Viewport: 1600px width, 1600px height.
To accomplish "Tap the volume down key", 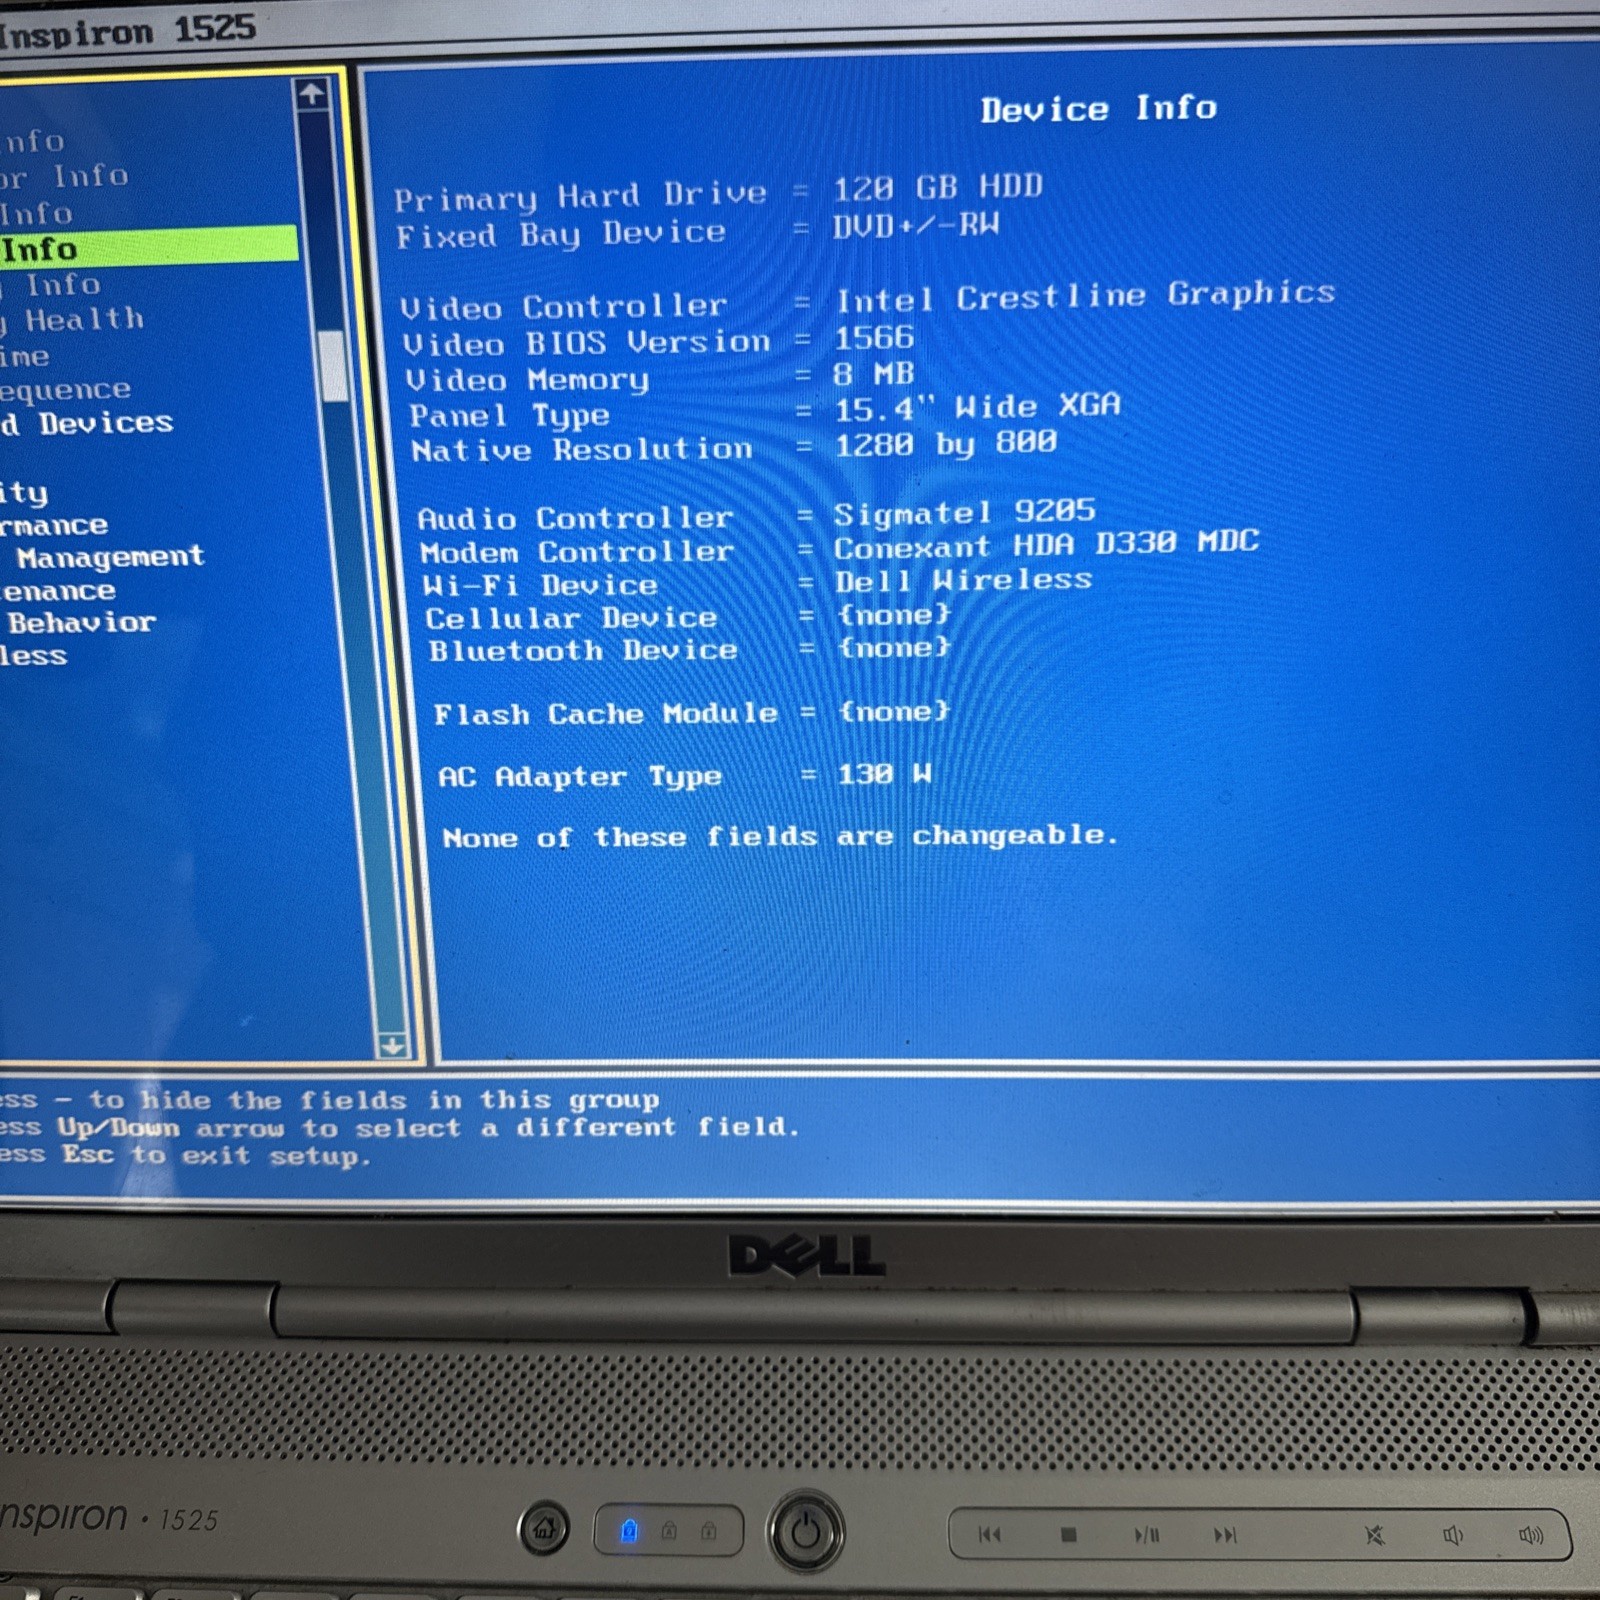I will pyautogui.click(x=1453, y=1535).
